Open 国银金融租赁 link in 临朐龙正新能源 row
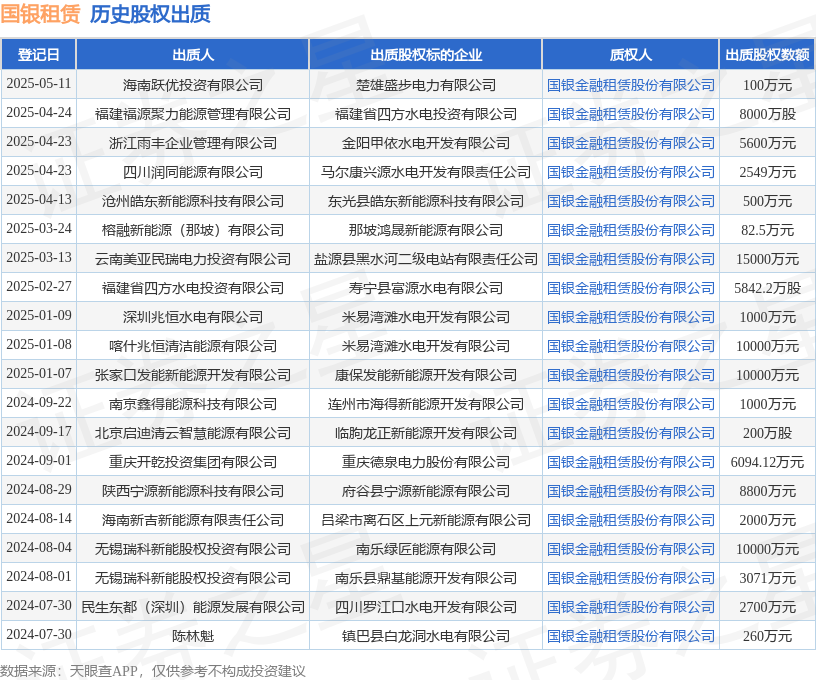816x680 pixels. point(630,433)
